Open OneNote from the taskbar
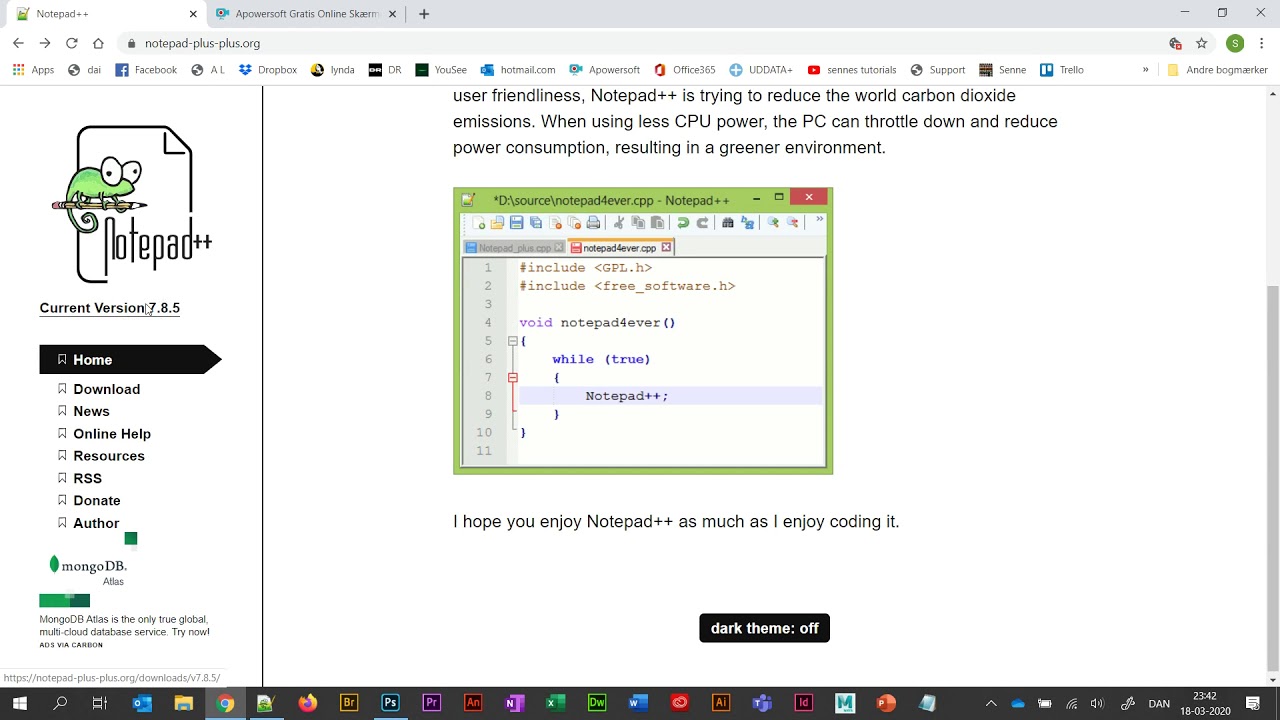 [514, 703]
